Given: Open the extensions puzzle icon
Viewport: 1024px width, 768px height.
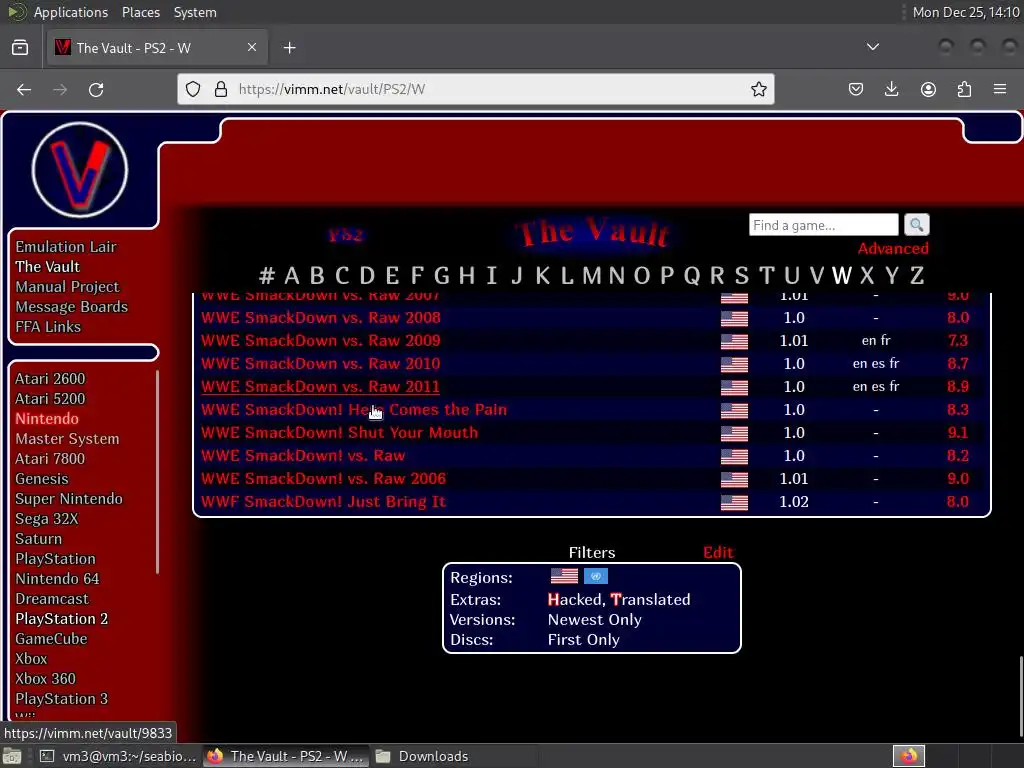Looking at the screenshot, I should point(964,89).
